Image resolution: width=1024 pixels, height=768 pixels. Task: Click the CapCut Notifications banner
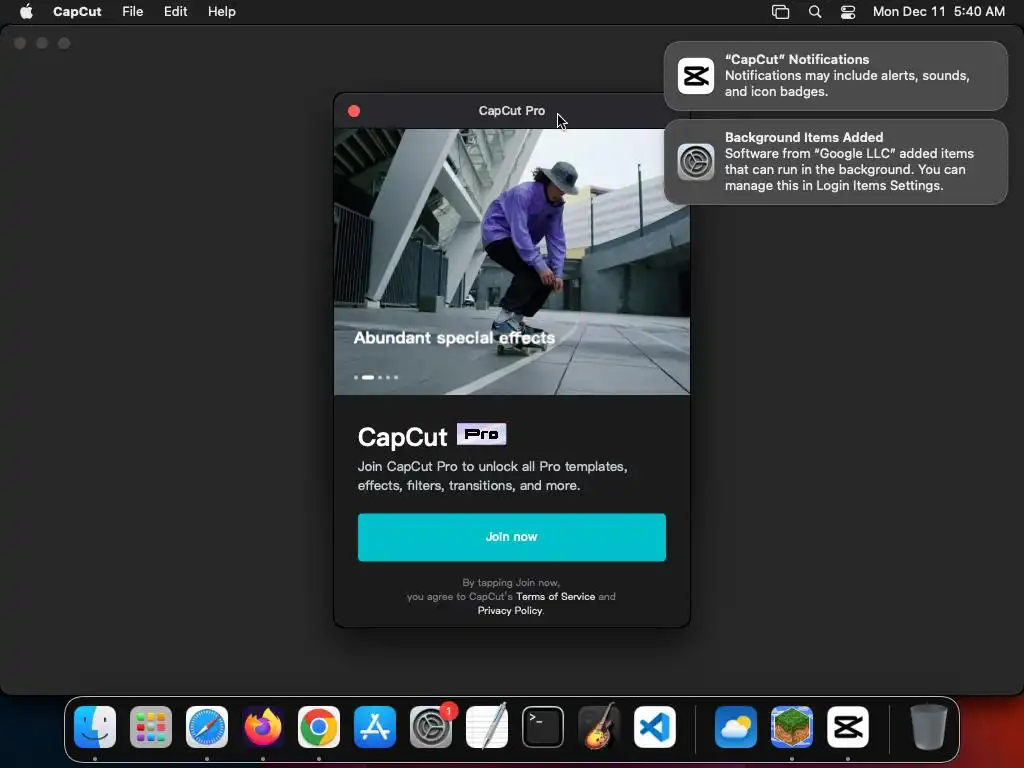coord(836,76)
